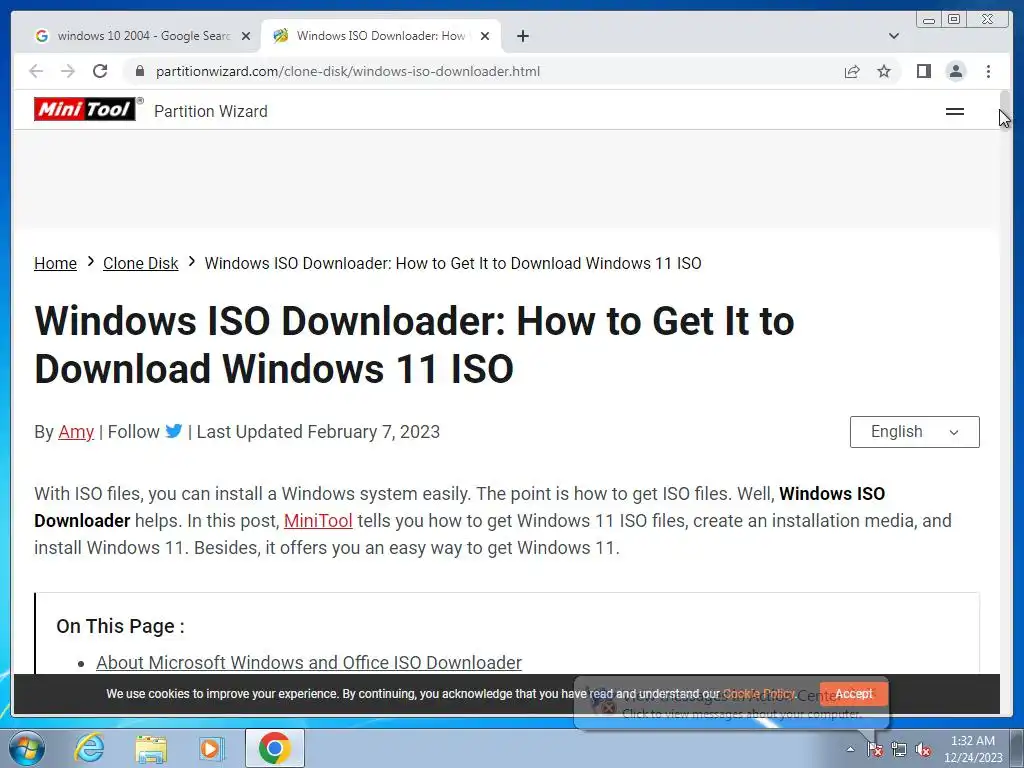
Task: Open the Action Center flag icon
Action: click(874, 749)
